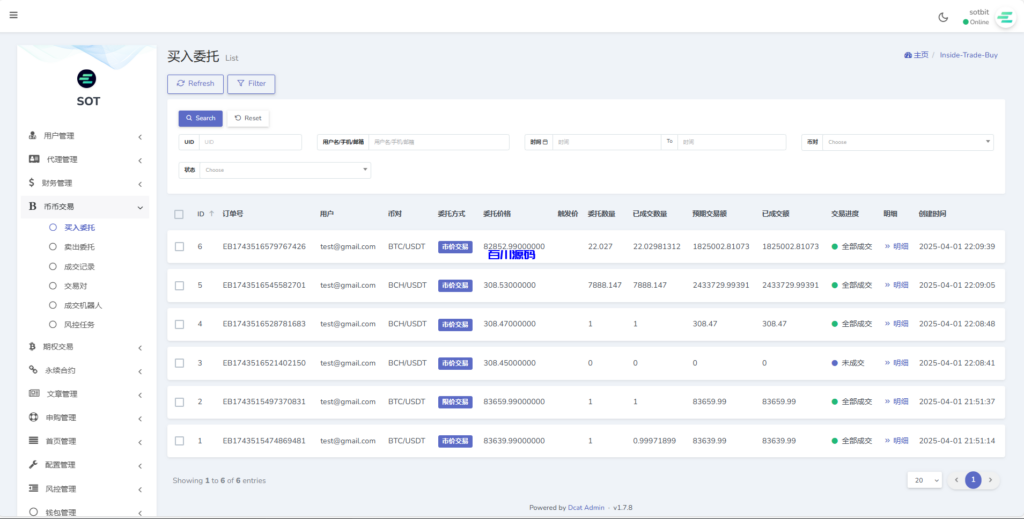Click the 文章管理 newspaper icon
The image size is (1024, 519).
coord(34,394)
